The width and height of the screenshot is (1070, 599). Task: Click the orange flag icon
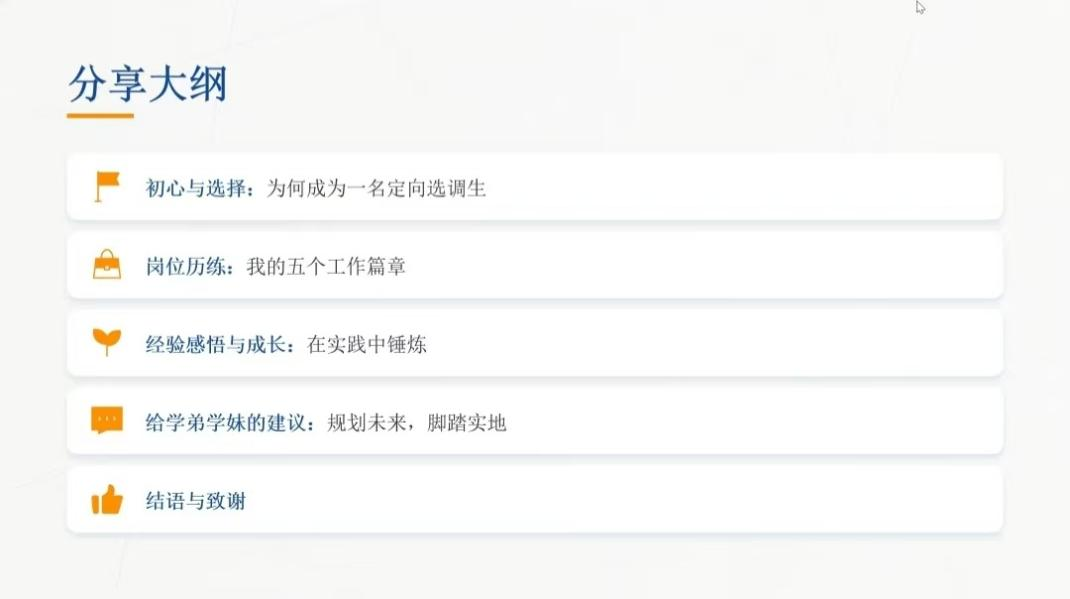[107, 186]
